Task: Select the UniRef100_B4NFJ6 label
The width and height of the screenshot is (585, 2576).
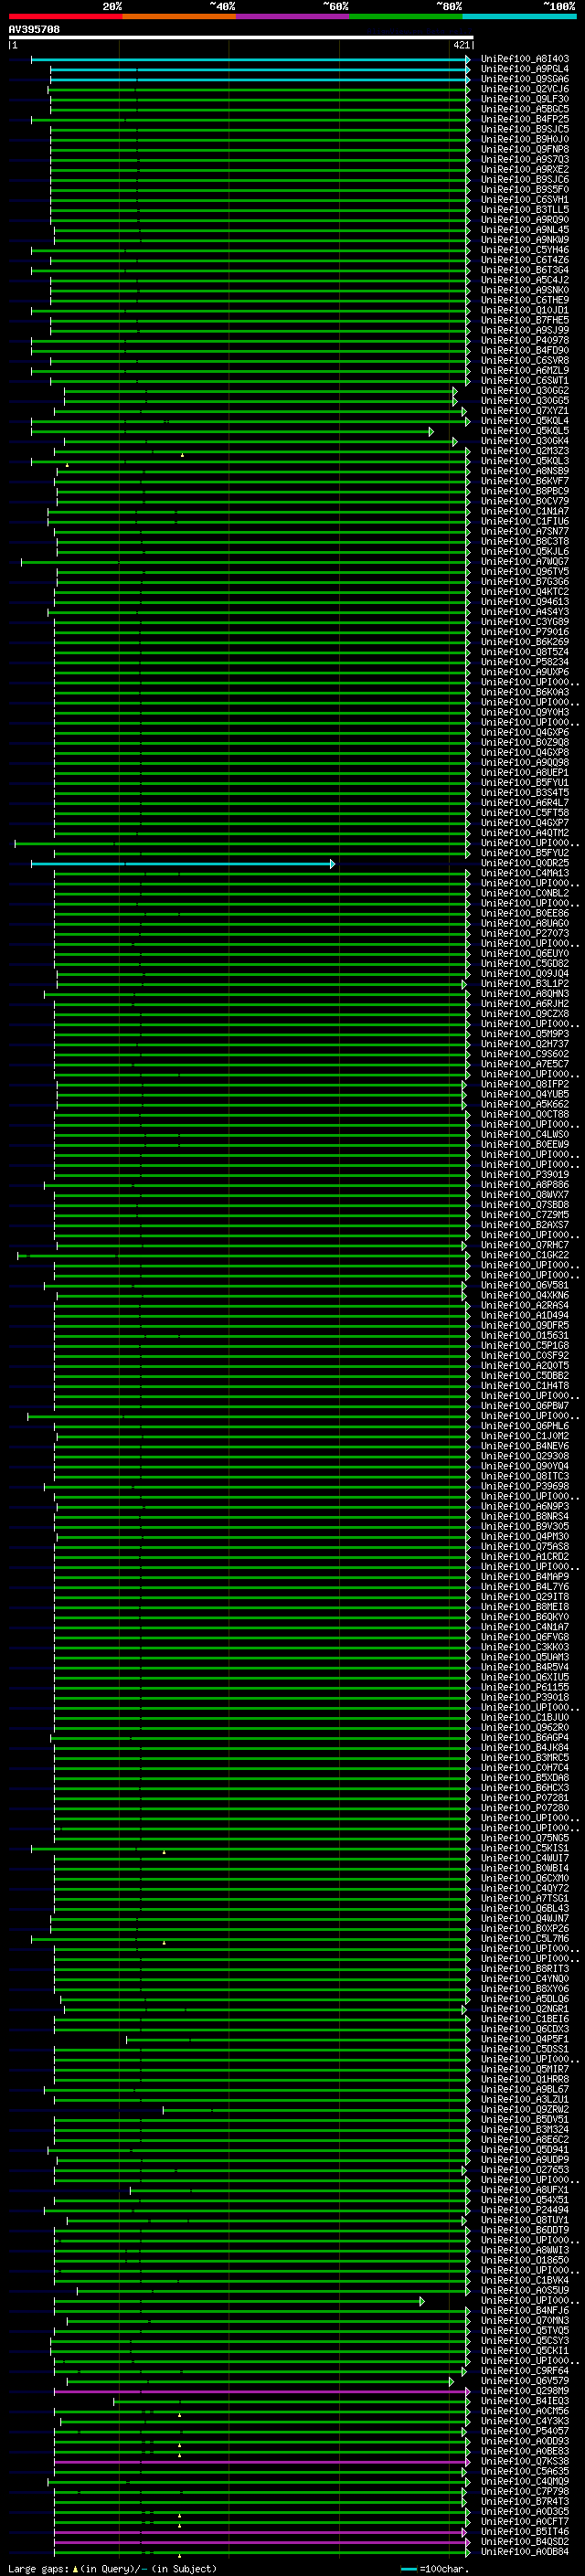Action: coord(525,2311)
